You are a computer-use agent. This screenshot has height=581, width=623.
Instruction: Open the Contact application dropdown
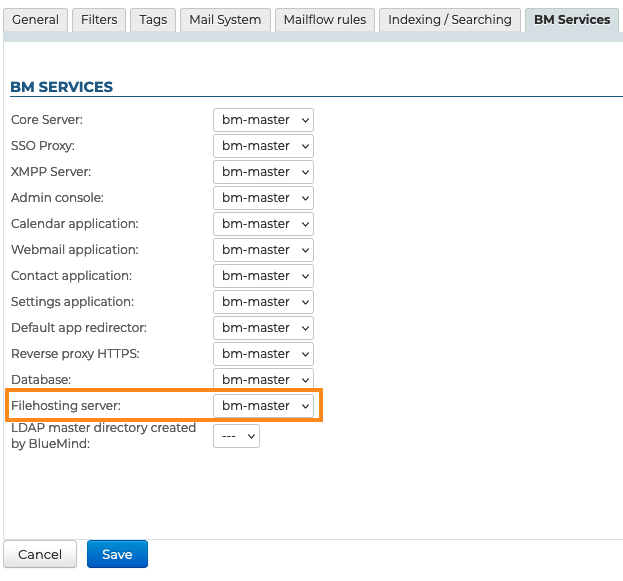click(x=263, y=276)
